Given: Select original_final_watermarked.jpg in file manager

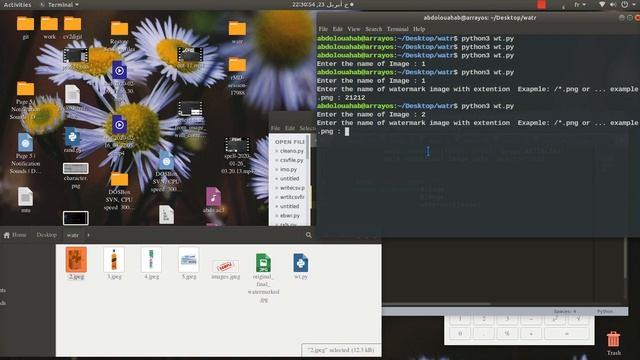Looking at the screenshot, I should tap(263, 263).
